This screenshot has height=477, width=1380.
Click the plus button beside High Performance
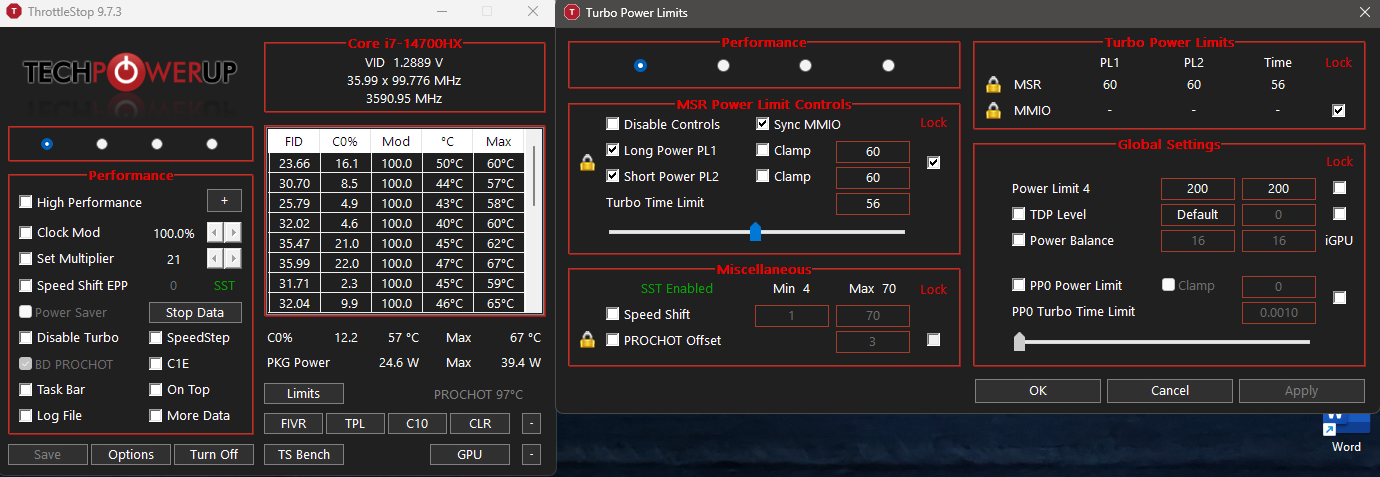(x=224, y=201)
